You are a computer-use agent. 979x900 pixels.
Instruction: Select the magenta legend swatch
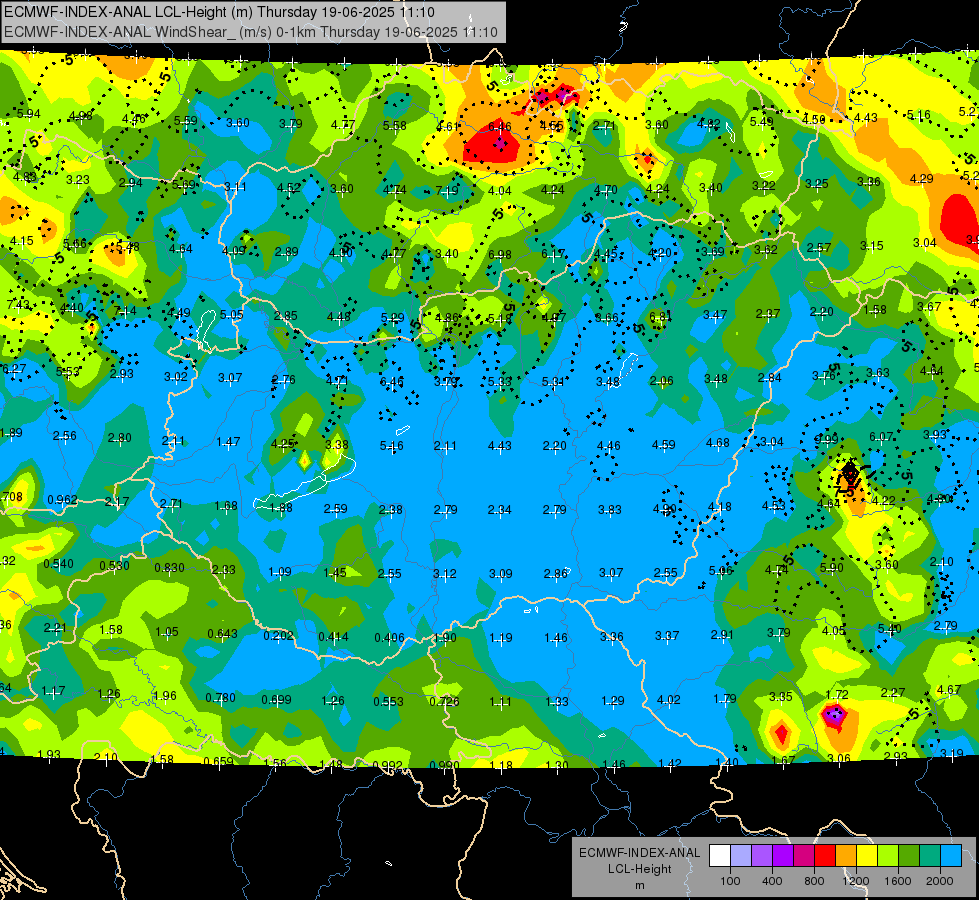(x=804, y=855)
